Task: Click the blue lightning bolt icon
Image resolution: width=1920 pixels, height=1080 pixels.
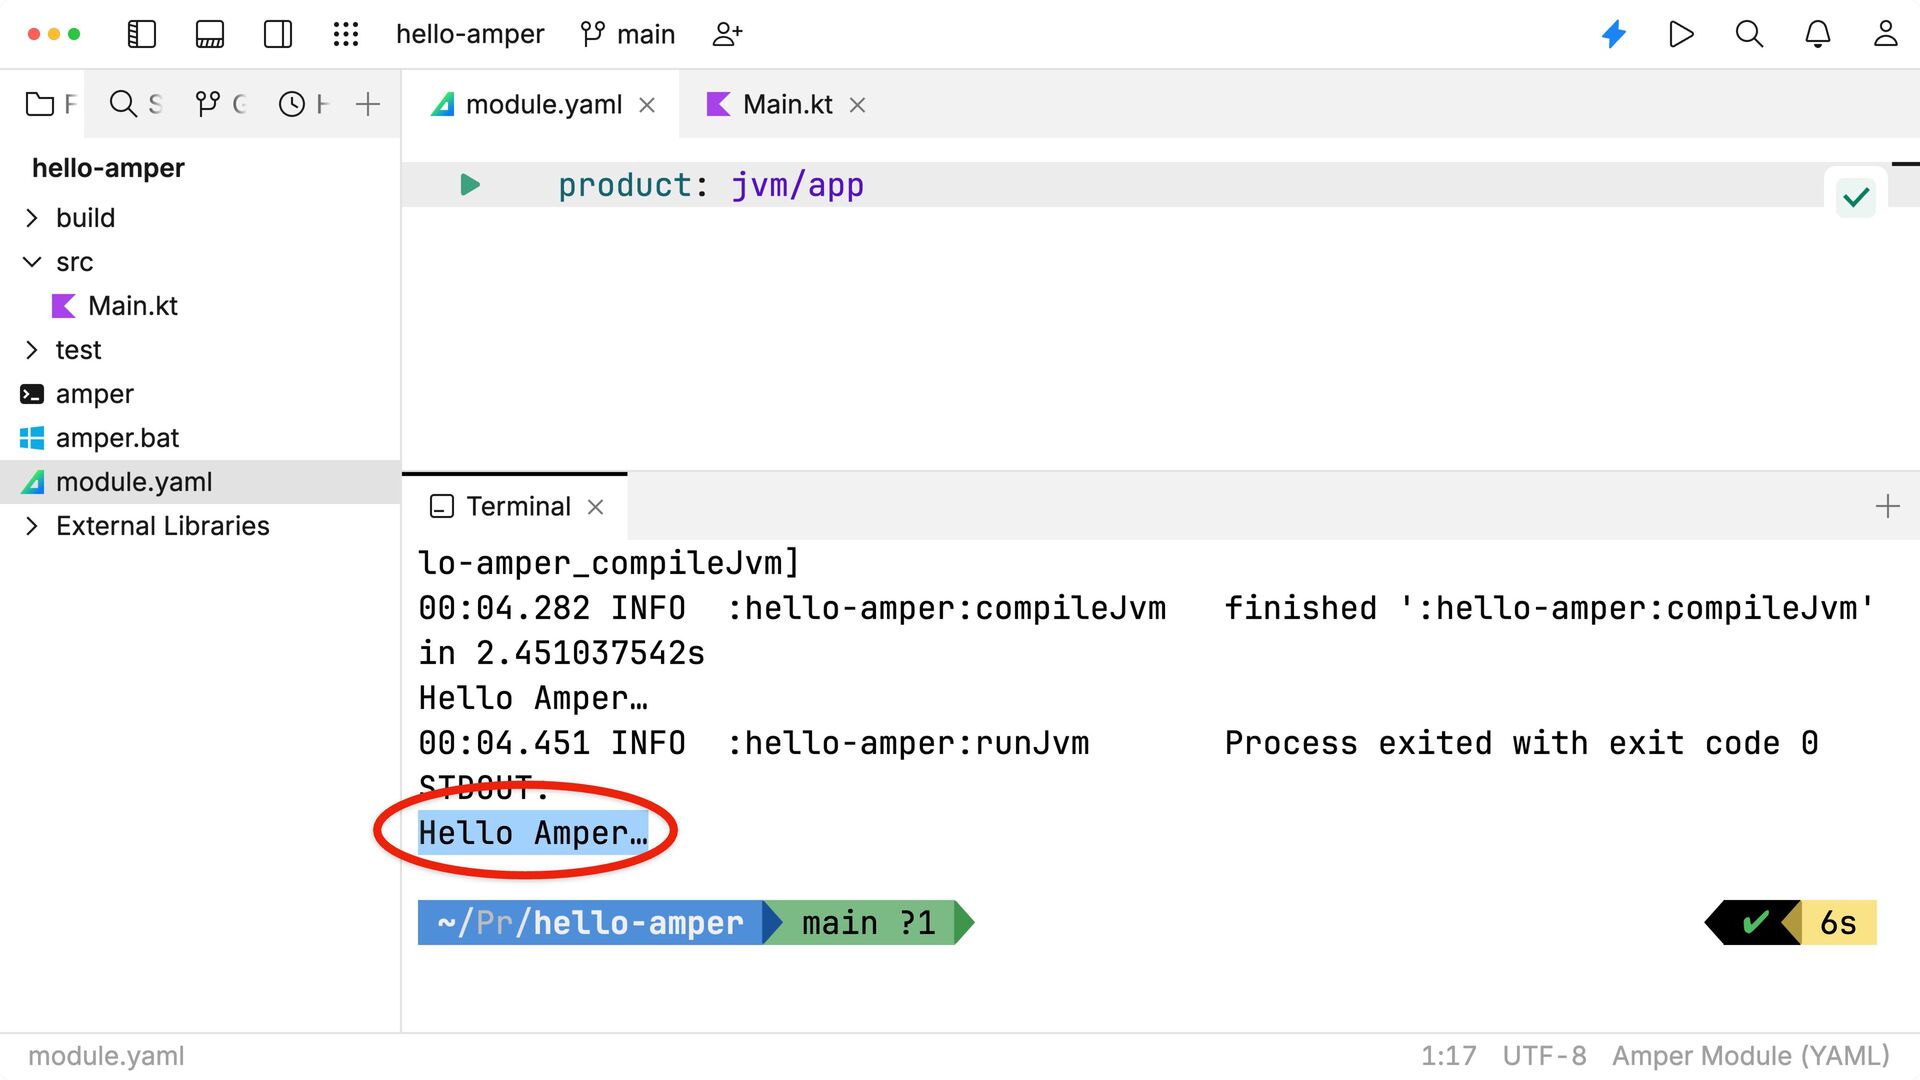Action: tap(1614, 34)
